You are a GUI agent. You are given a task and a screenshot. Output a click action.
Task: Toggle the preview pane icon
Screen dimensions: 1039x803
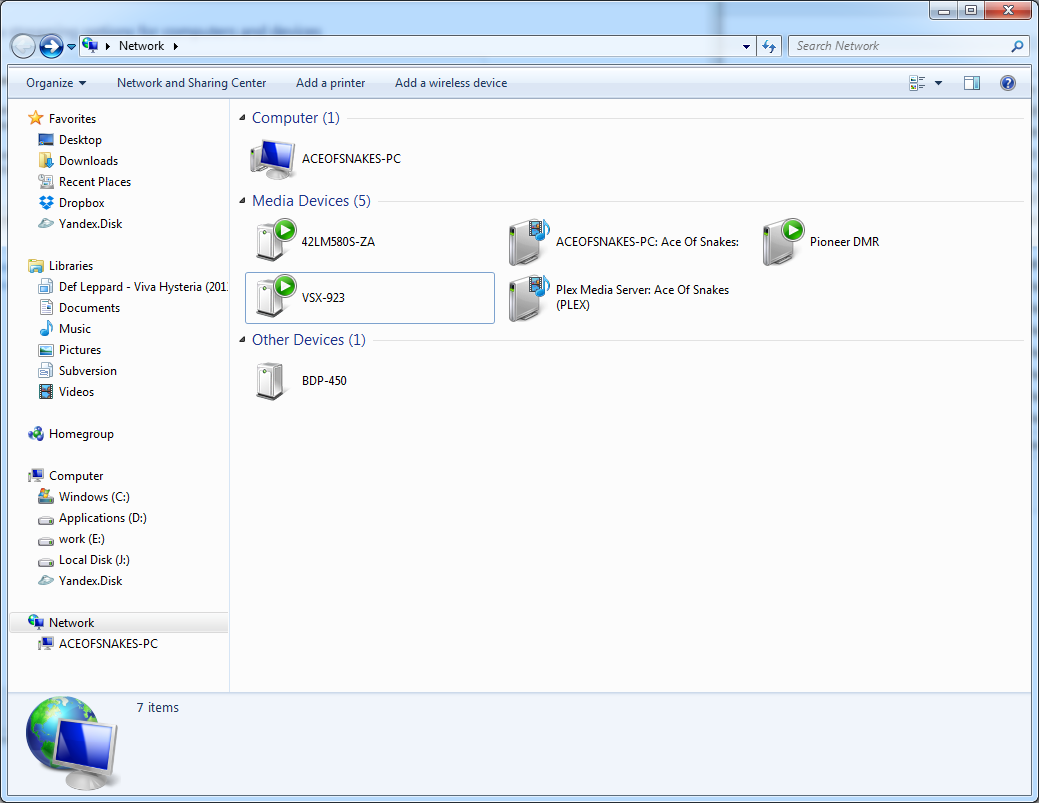click(x=972, y=83)
